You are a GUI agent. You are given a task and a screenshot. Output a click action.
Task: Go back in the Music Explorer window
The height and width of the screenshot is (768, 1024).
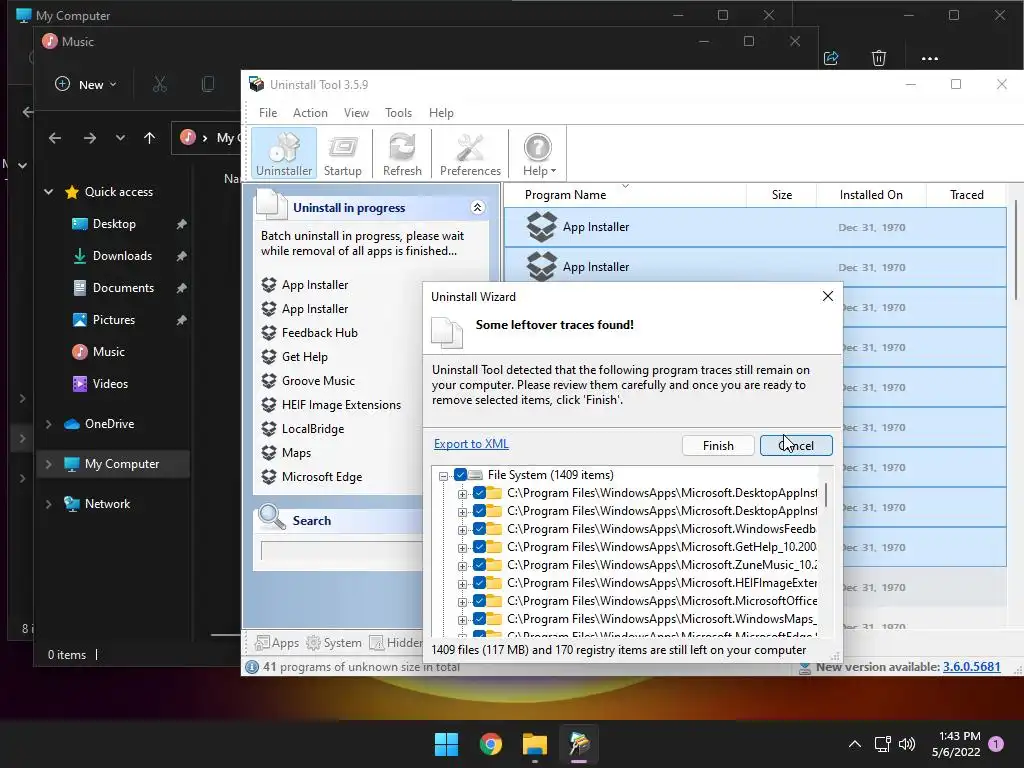[55, 138]
